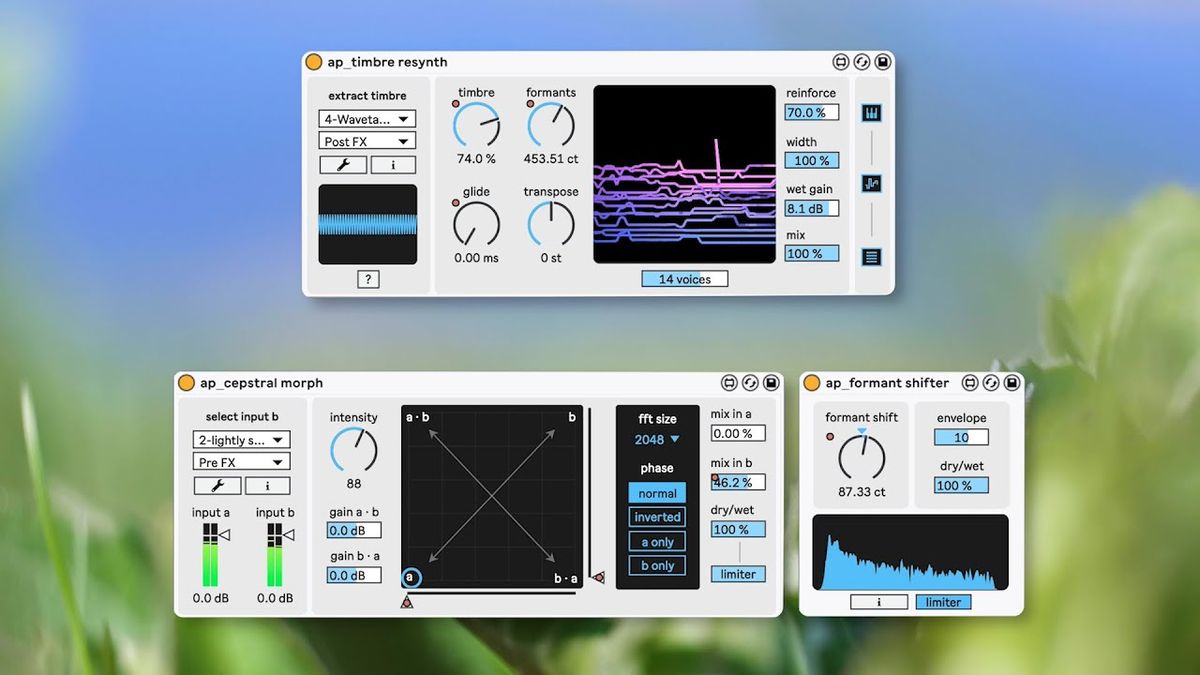Select the a only phase option
The image size is (1200, 675).
[657, 542]
